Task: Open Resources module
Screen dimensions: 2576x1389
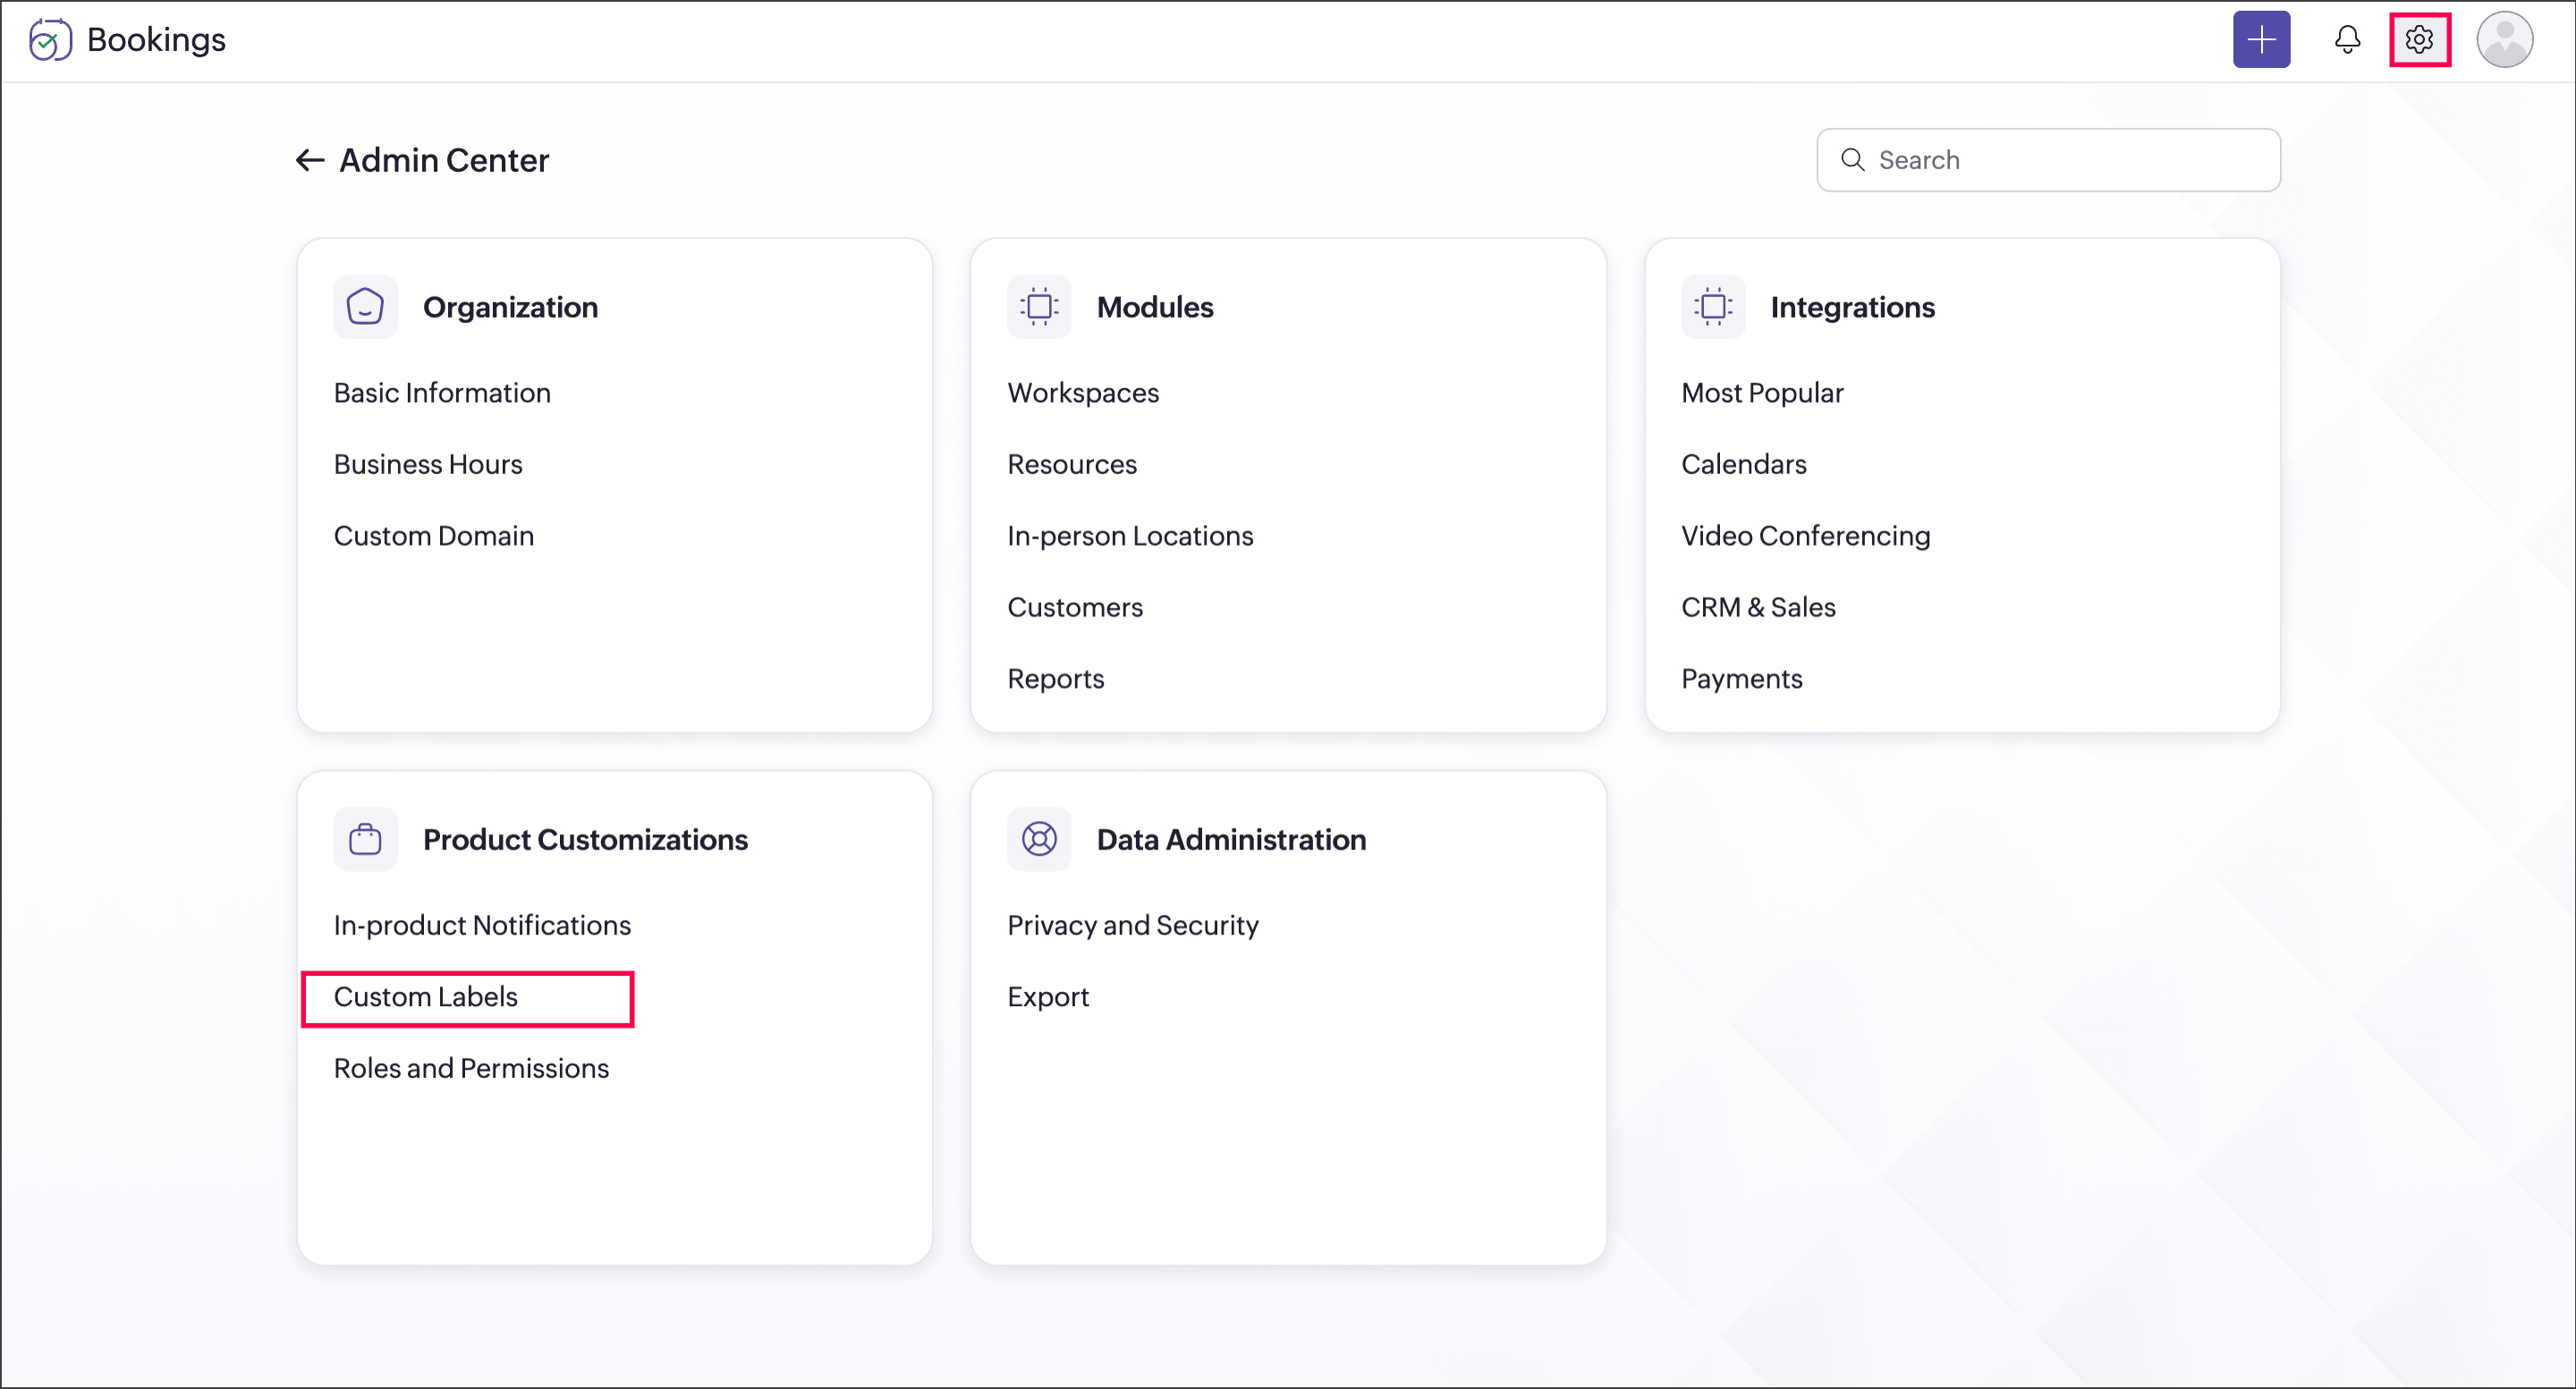Action: (1072, 464)
